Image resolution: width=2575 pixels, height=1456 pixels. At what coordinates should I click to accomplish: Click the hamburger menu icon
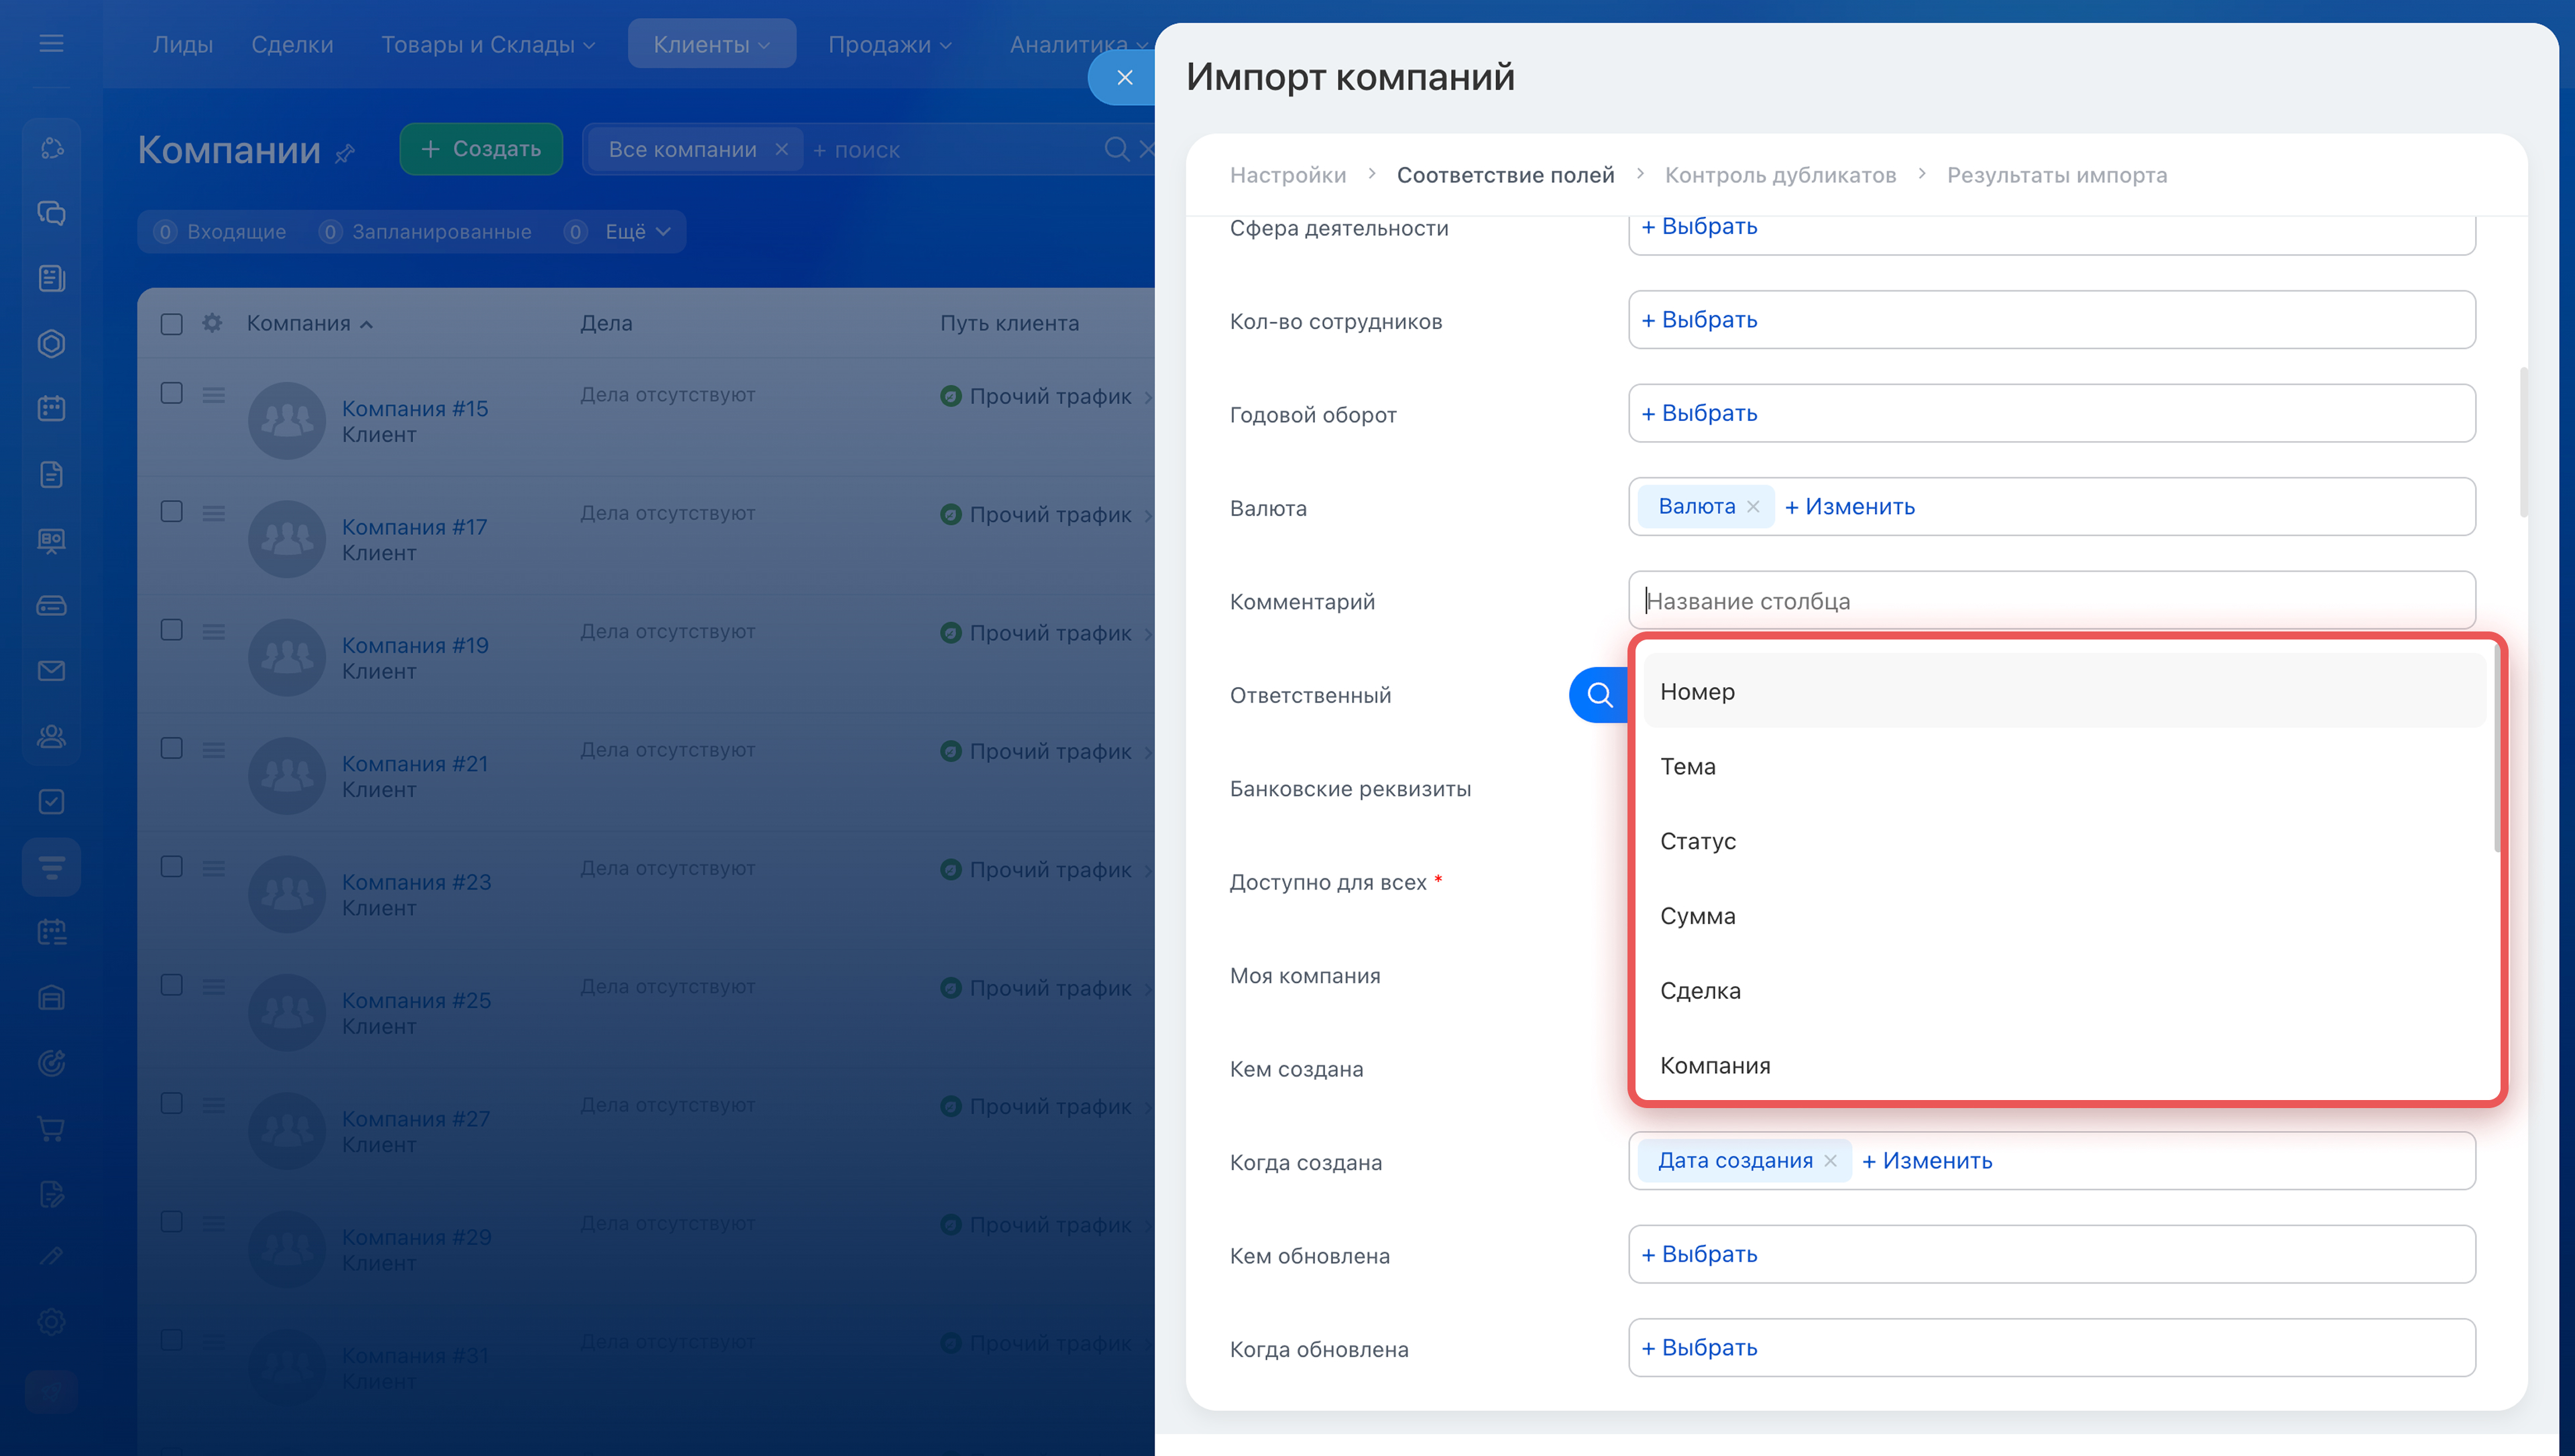pyautogui.click(x=51, y=43)
